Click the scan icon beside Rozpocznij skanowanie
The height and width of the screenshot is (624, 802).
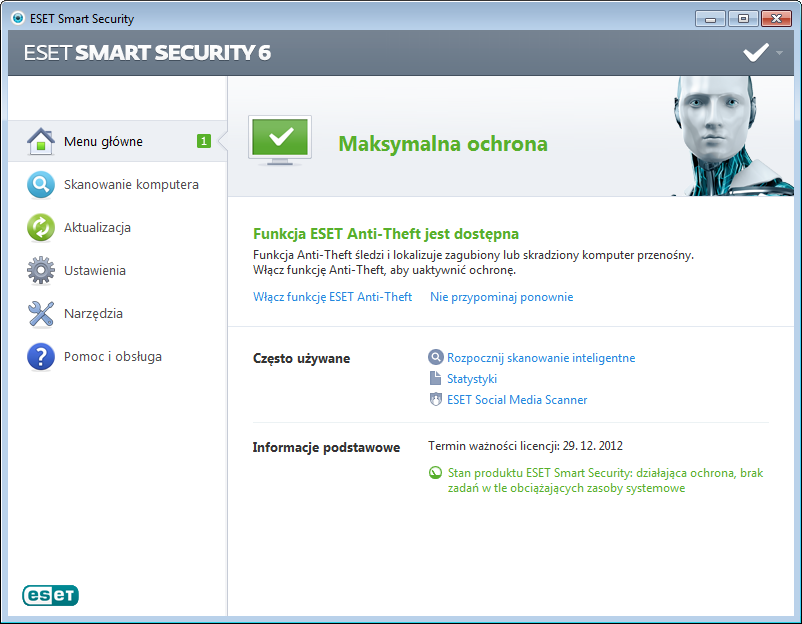coord(435,357)
